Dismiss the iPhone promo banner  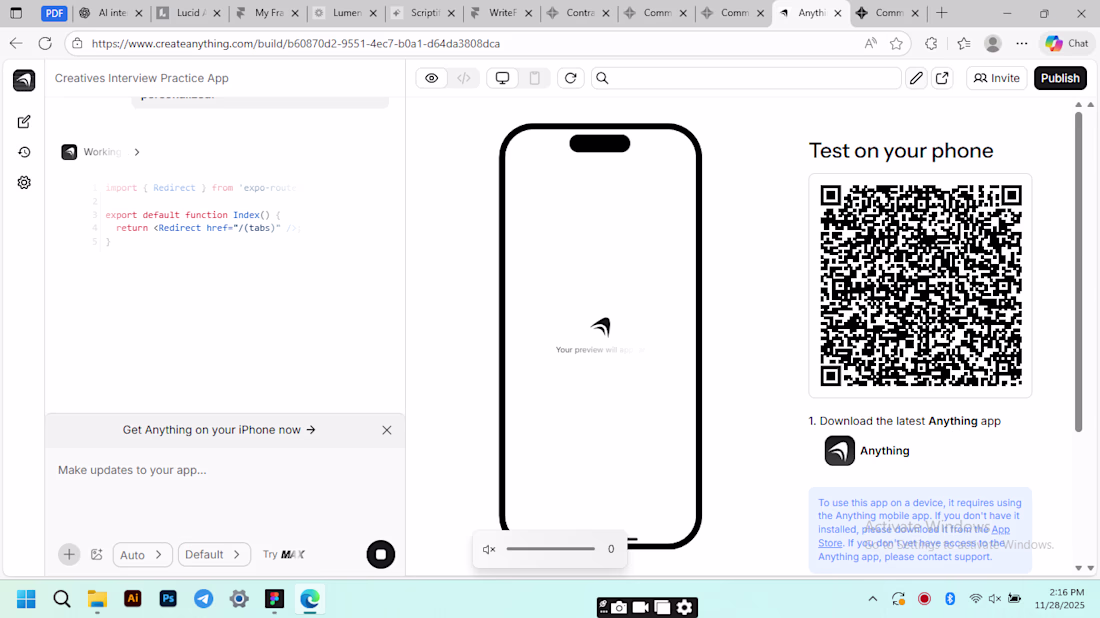pos(387,430)
